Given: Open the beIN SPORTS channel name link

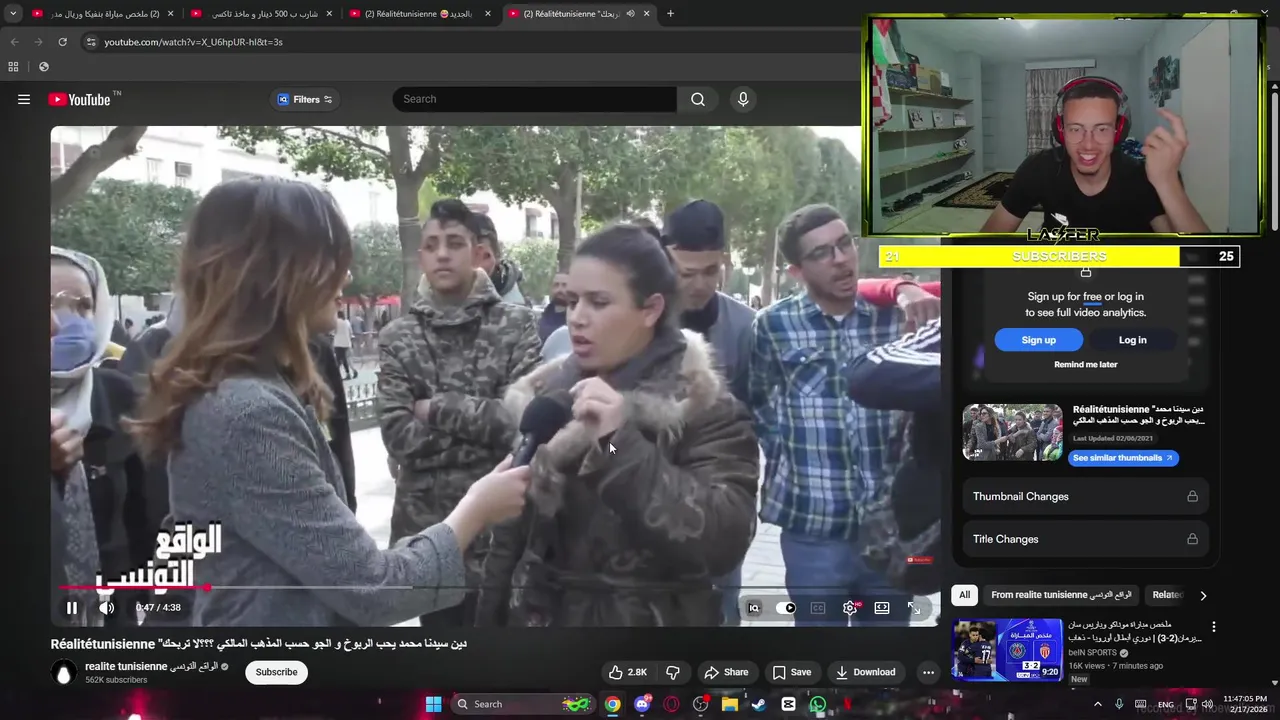Looking at the screenshot, I should tap(1092, 653).
